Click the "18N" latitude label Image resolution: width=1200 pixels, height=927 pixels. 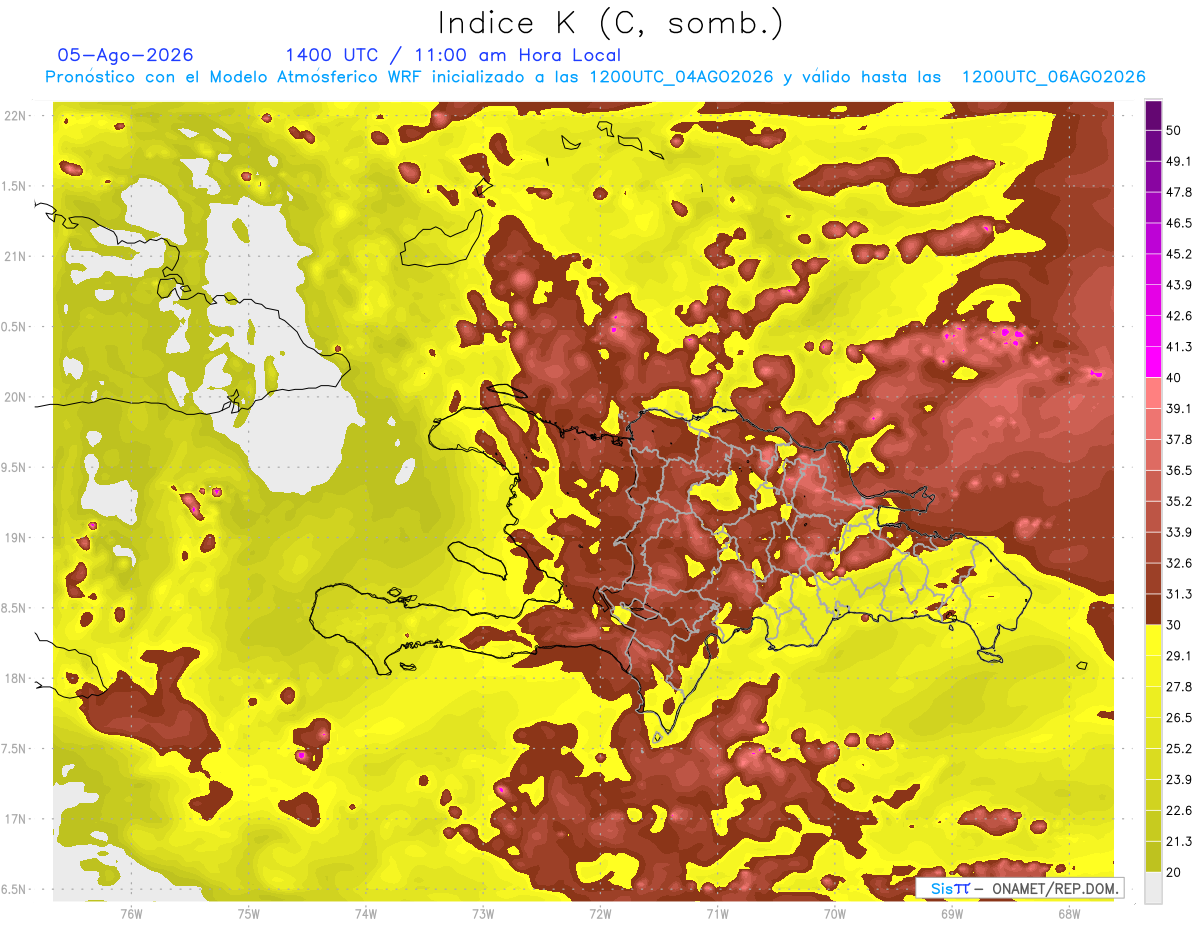click(x=15, y=678)
